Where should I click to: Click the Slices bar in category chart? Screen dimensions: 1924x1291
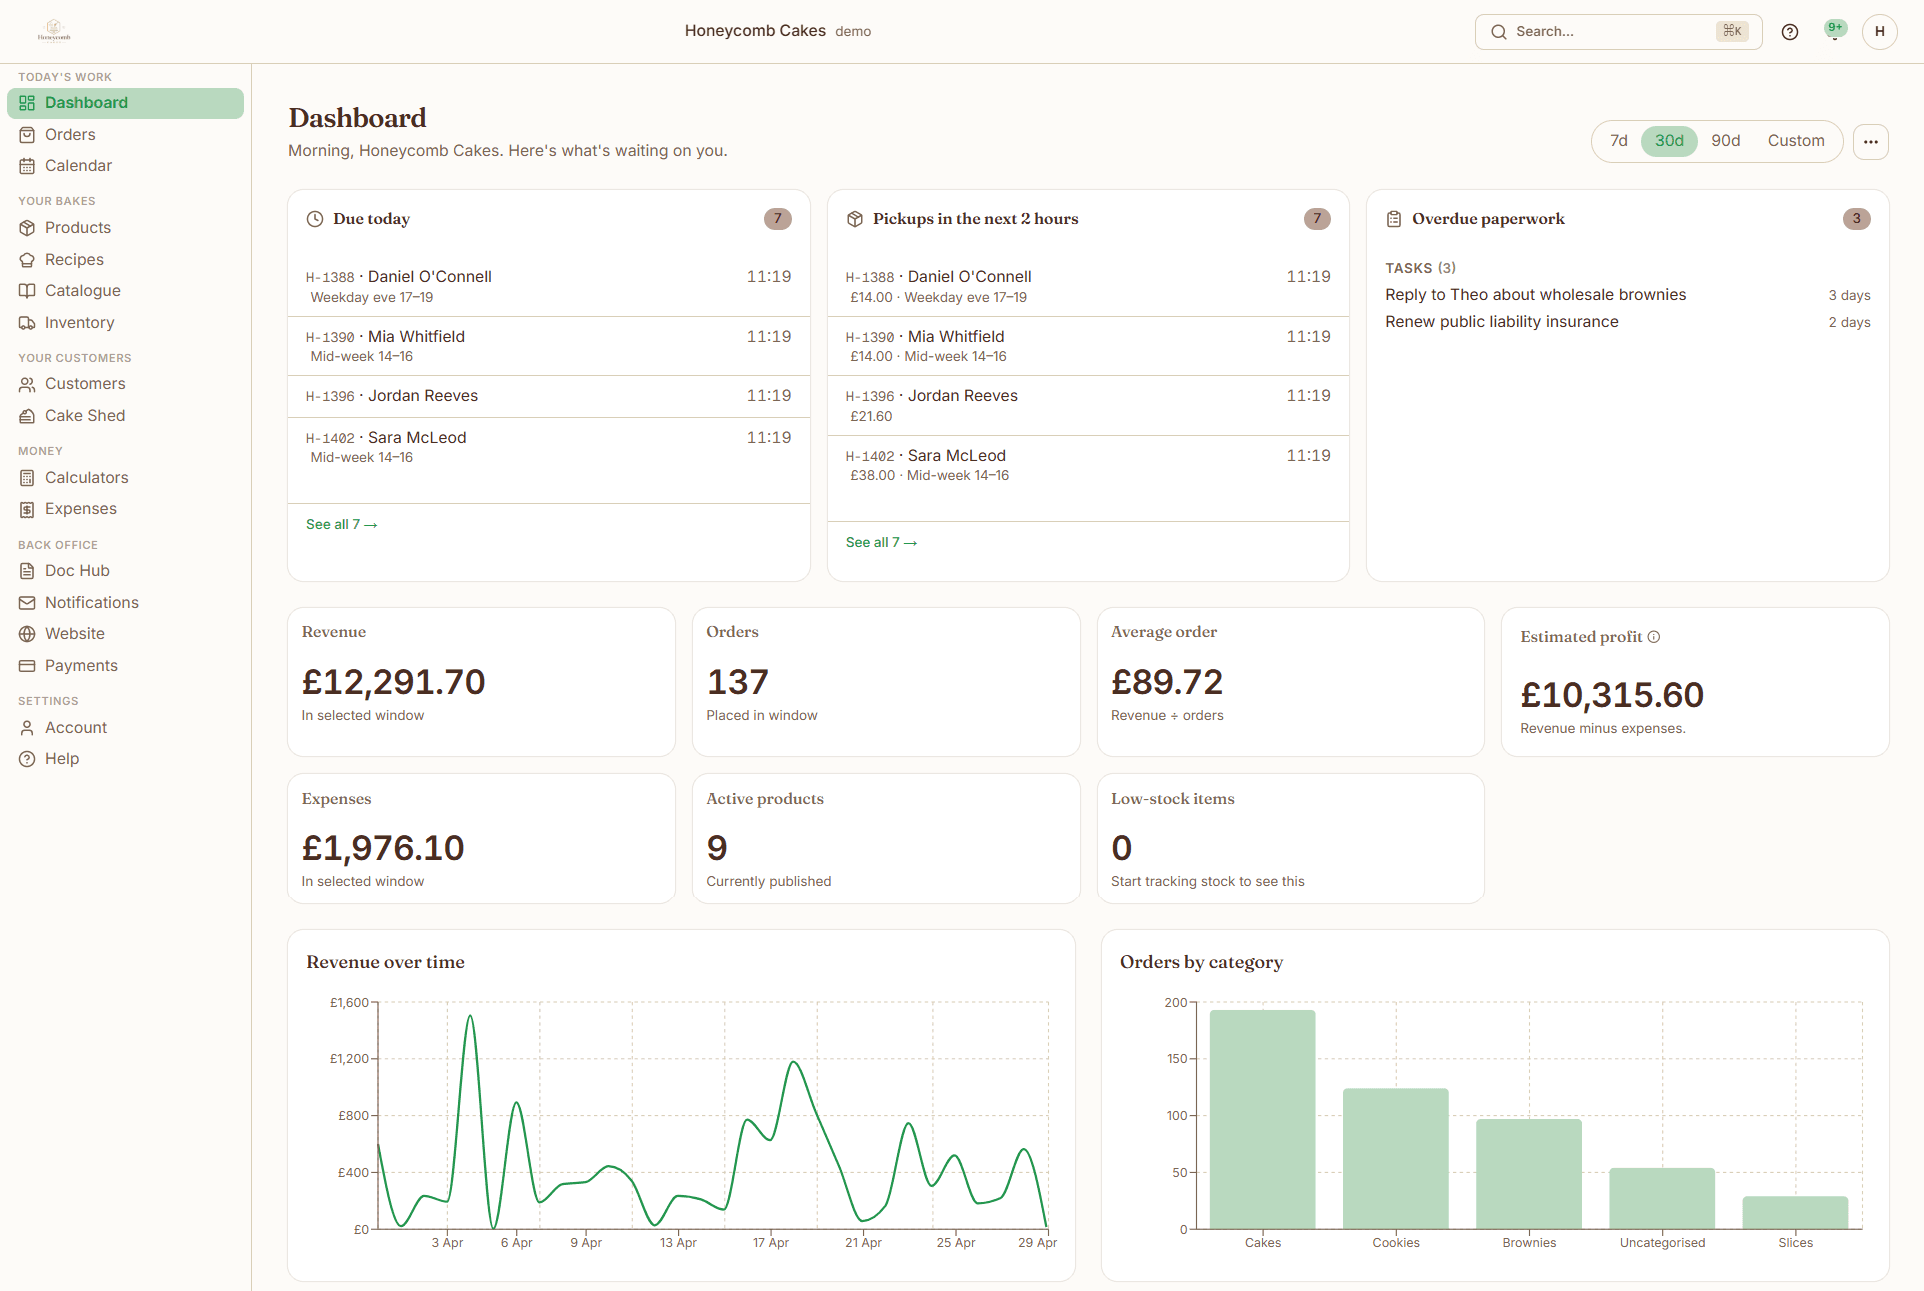click(1795, 1213)
